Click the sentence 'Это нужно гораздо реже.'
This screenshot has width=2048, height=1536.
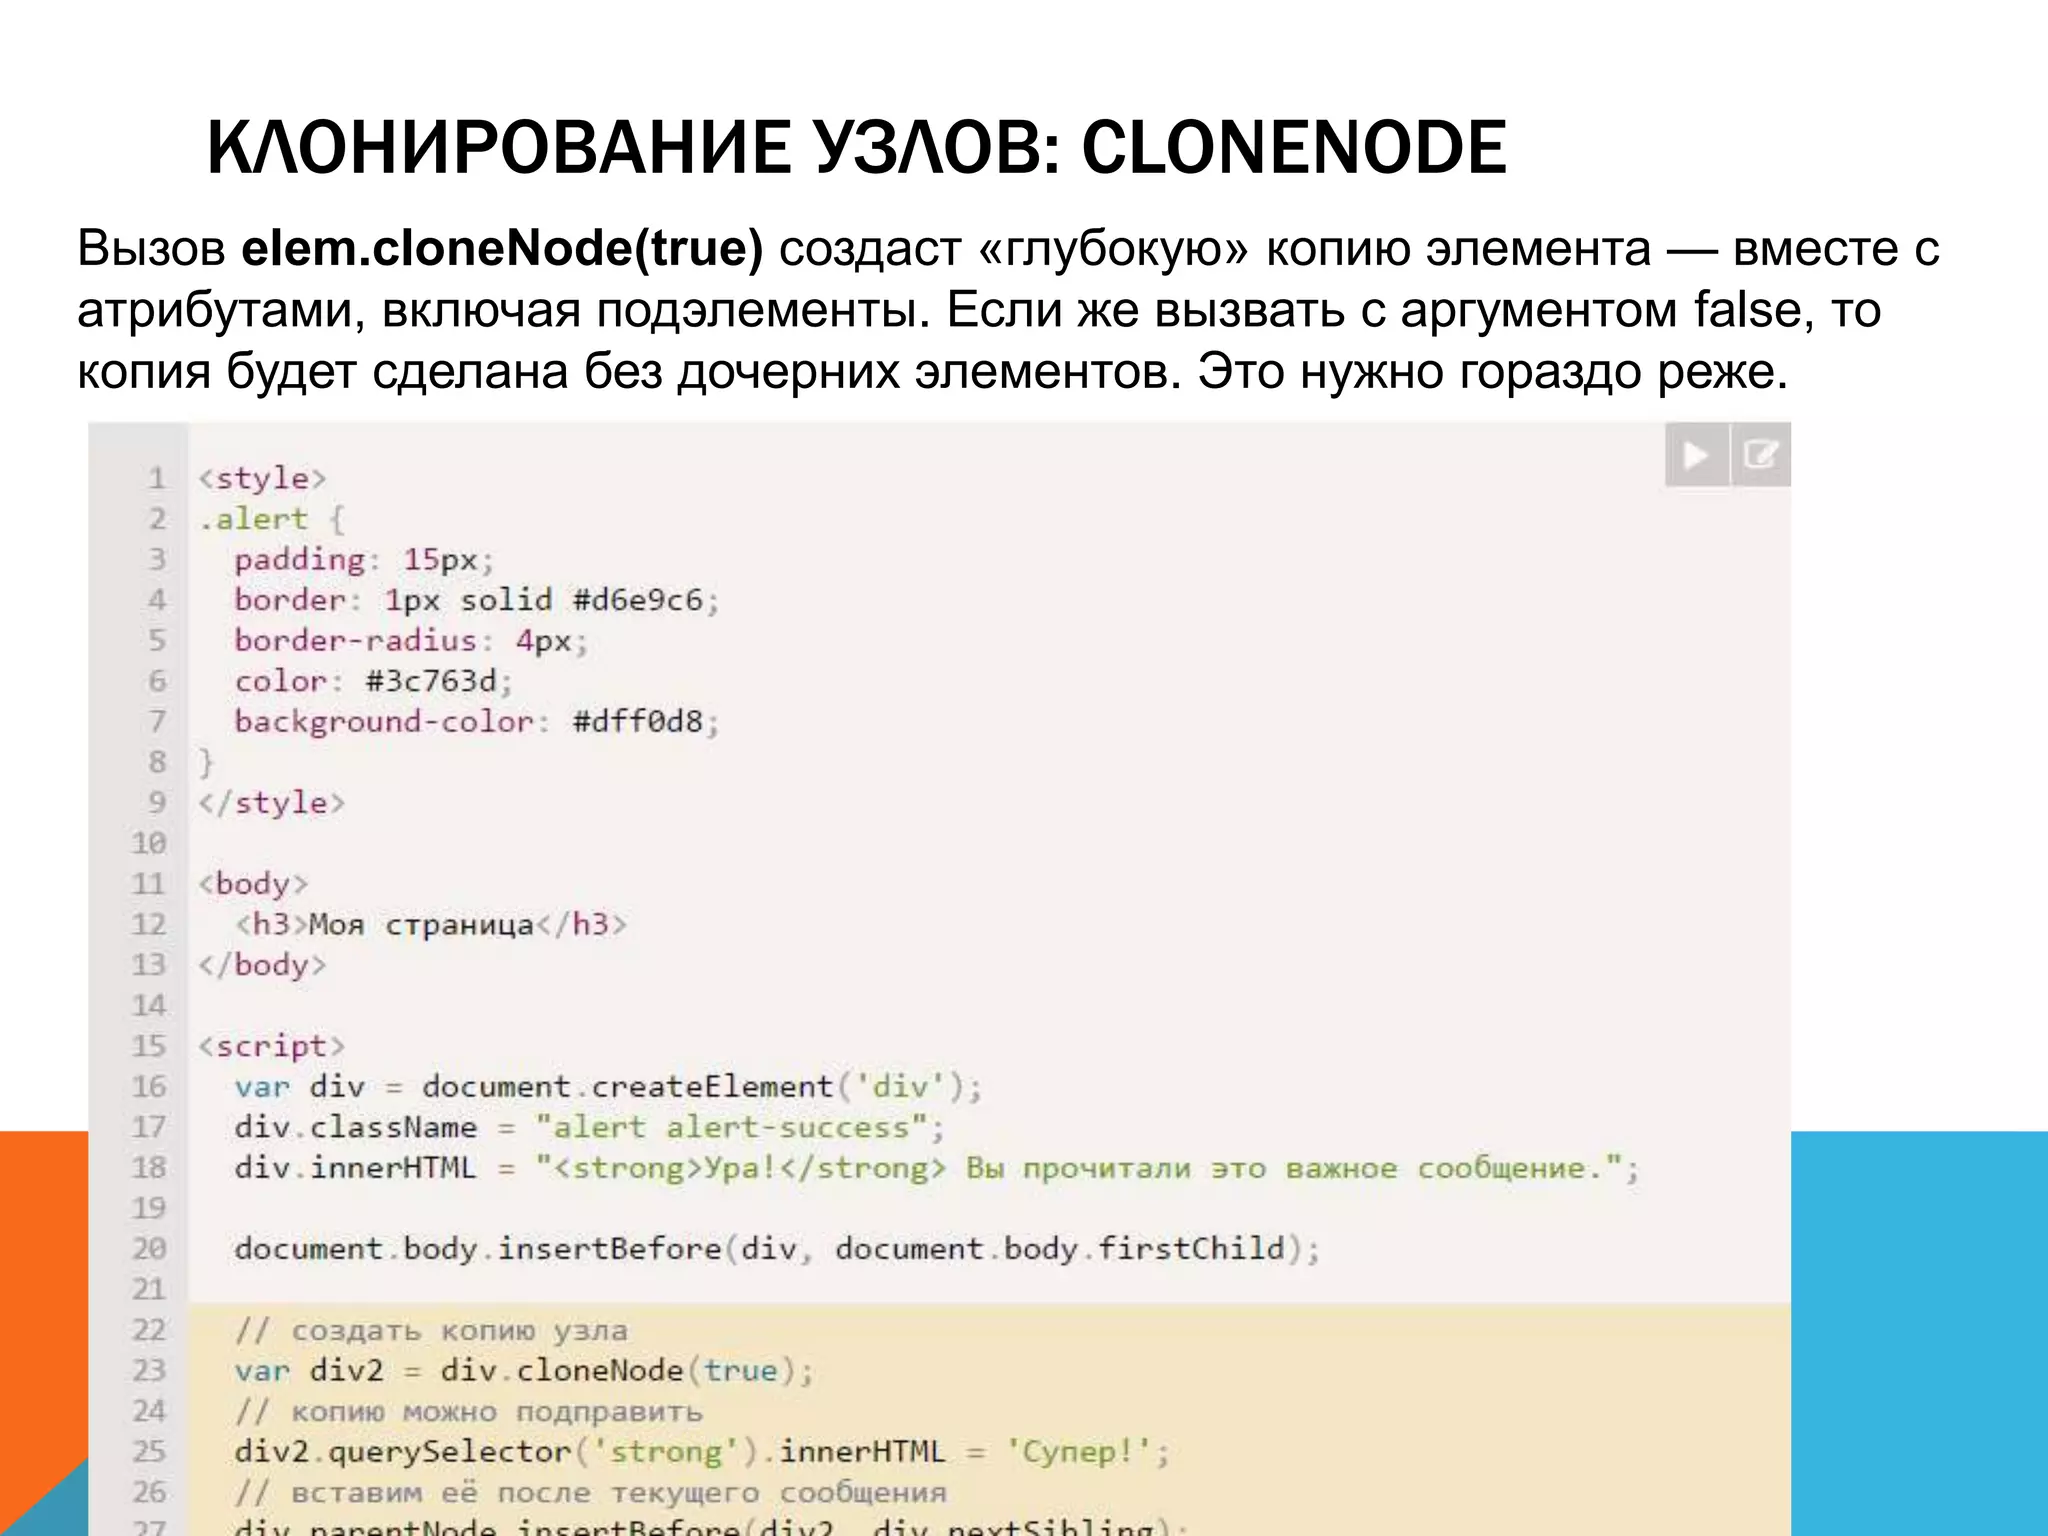[x=1492, y=372]
